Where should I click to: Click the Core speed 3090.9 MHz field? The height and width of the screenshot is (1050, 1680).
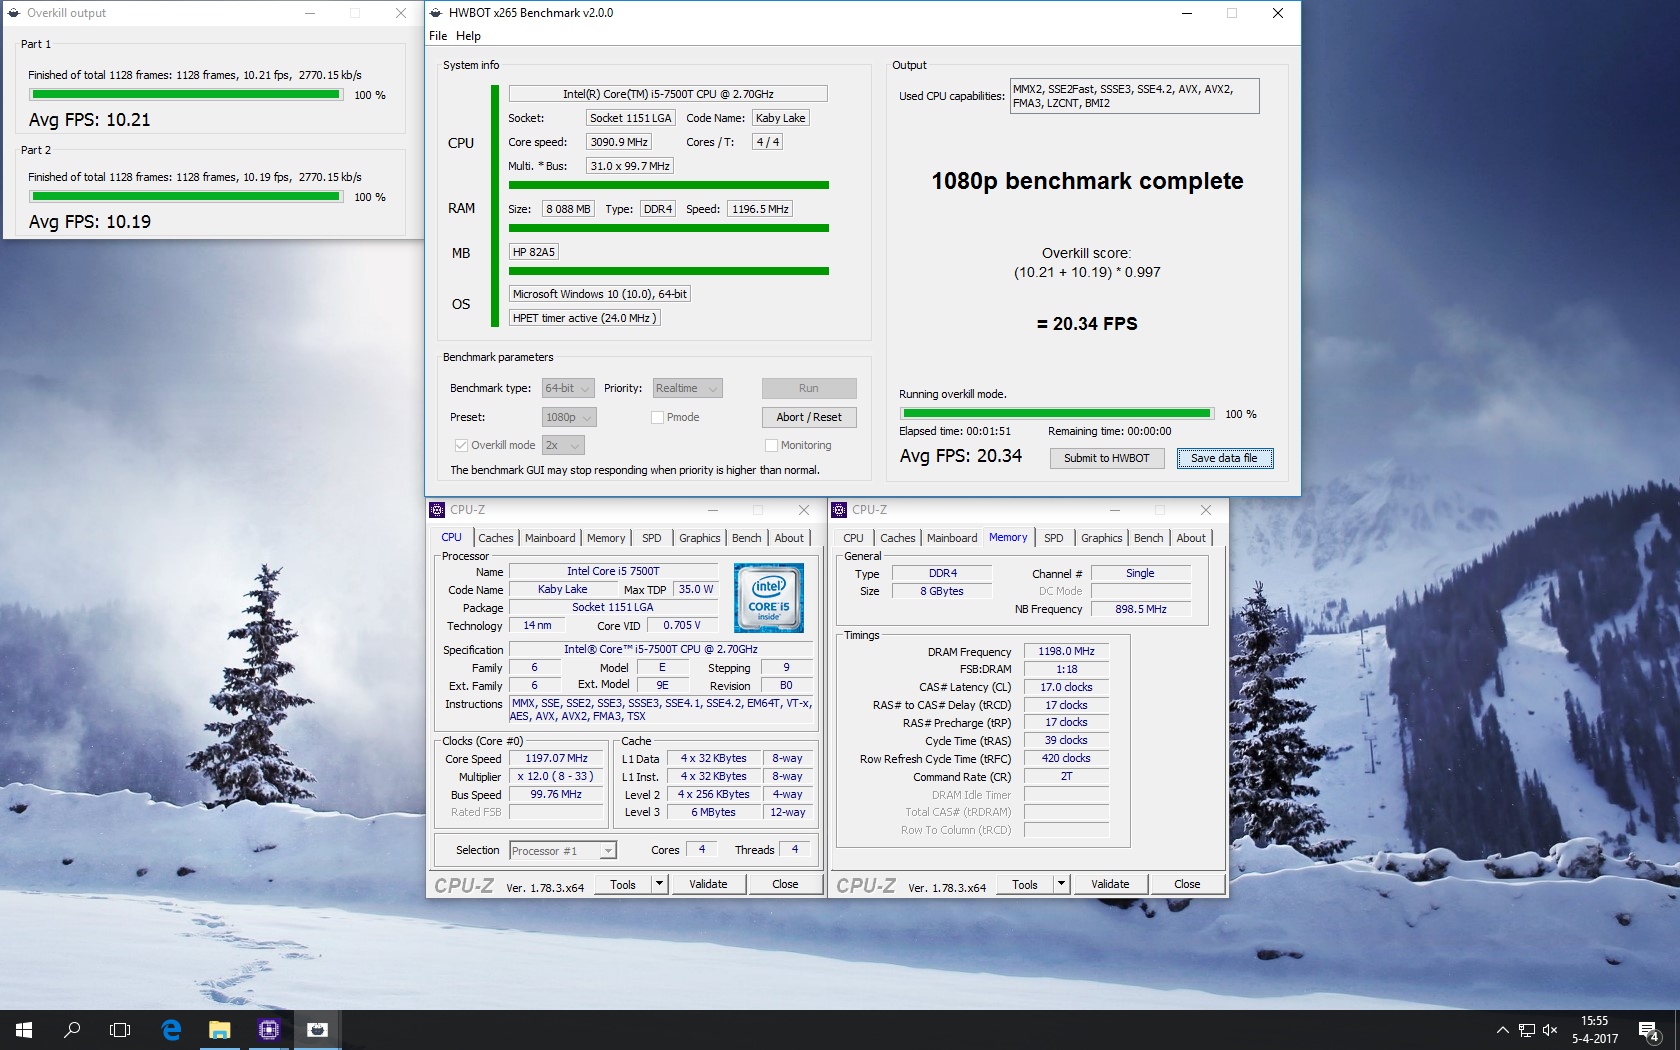[619, 142]
